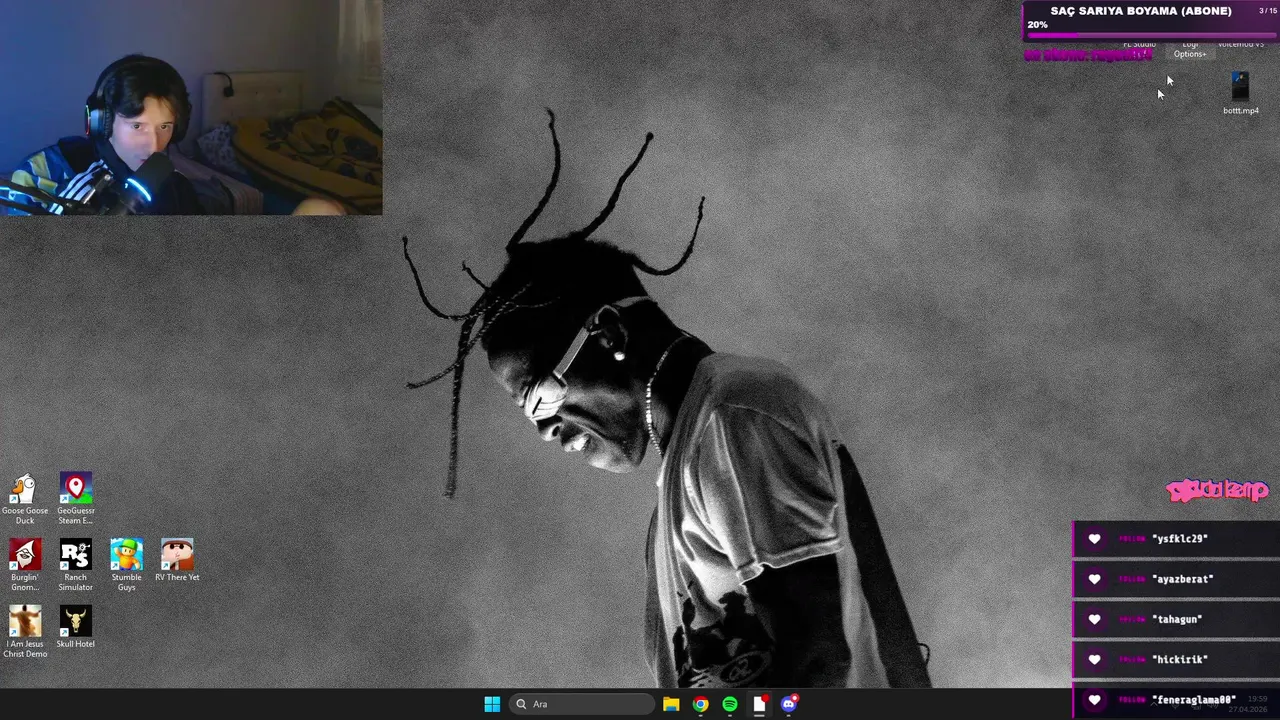This screenshot has height=720, width=1280.
Task: Select the Stumble Guys desktop icon
Action: pyautogui.click(x=126, y=565)
